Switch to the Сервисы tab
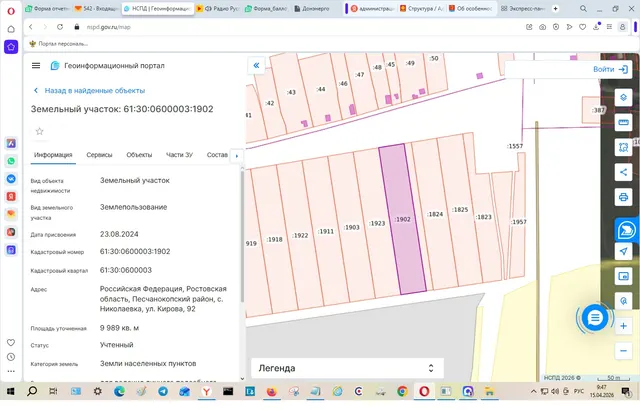 (99, 155)
